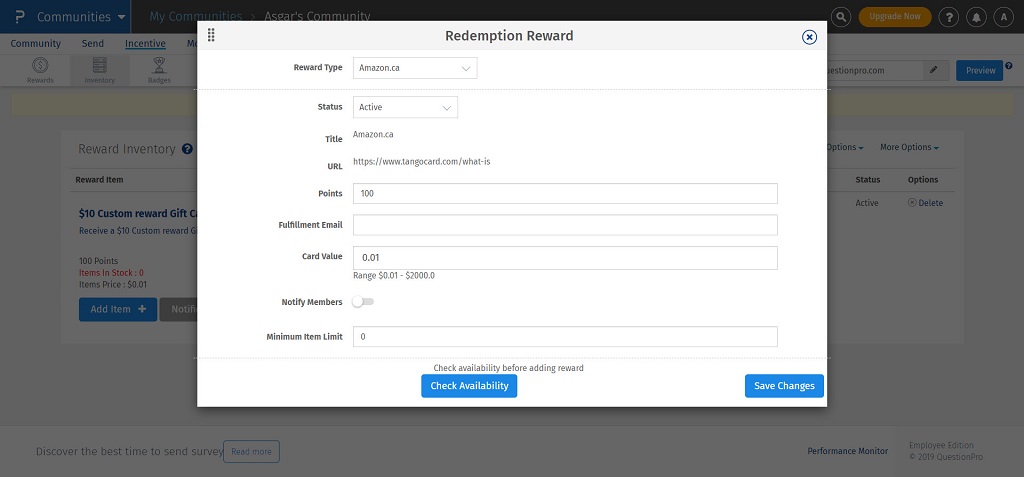Click the $10 Custom reward Gift title
The width and height of the screenshot is (1024, 477).
[x=138, y=214]
